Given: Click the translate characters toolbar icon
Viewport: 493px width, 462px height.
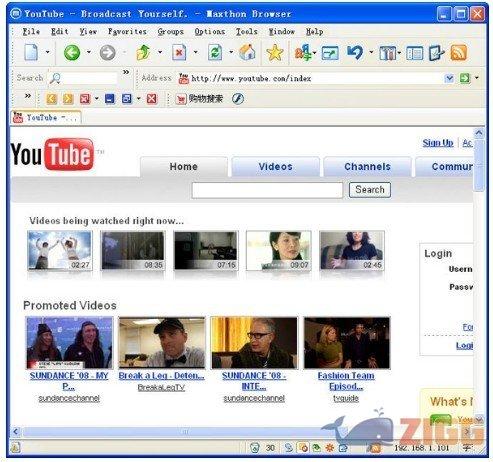Looking at the screenshot, I should (x=303, y=53).
